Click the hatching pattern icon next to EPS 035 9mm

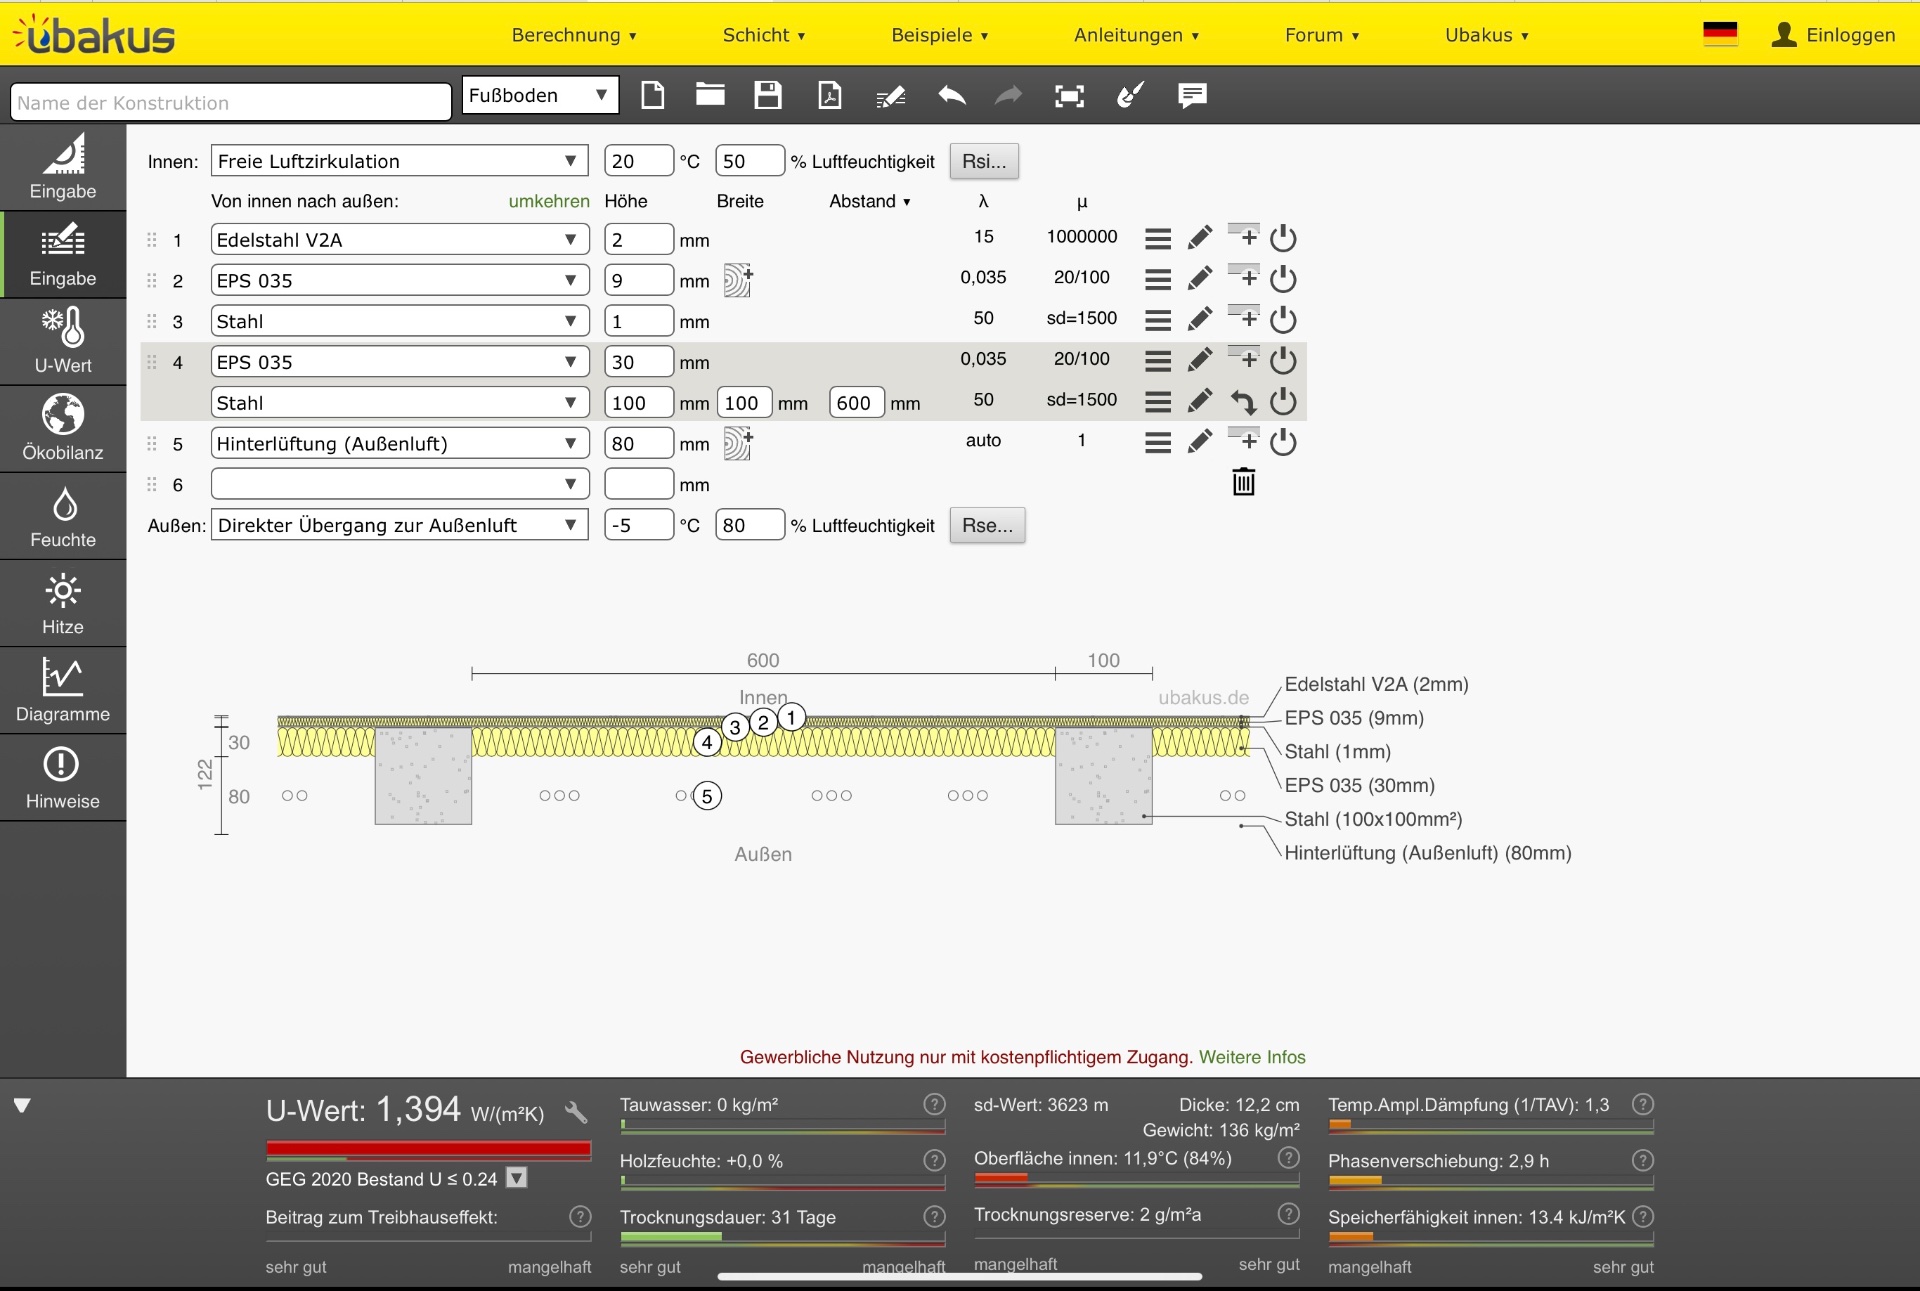click(x=737, y=280)
